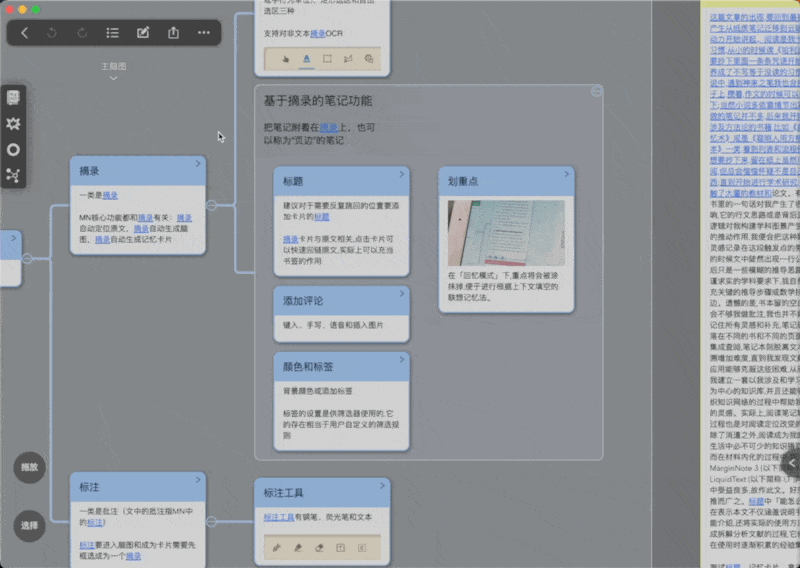
Task: Open the three-dots more menu
Action: point(204,33)
